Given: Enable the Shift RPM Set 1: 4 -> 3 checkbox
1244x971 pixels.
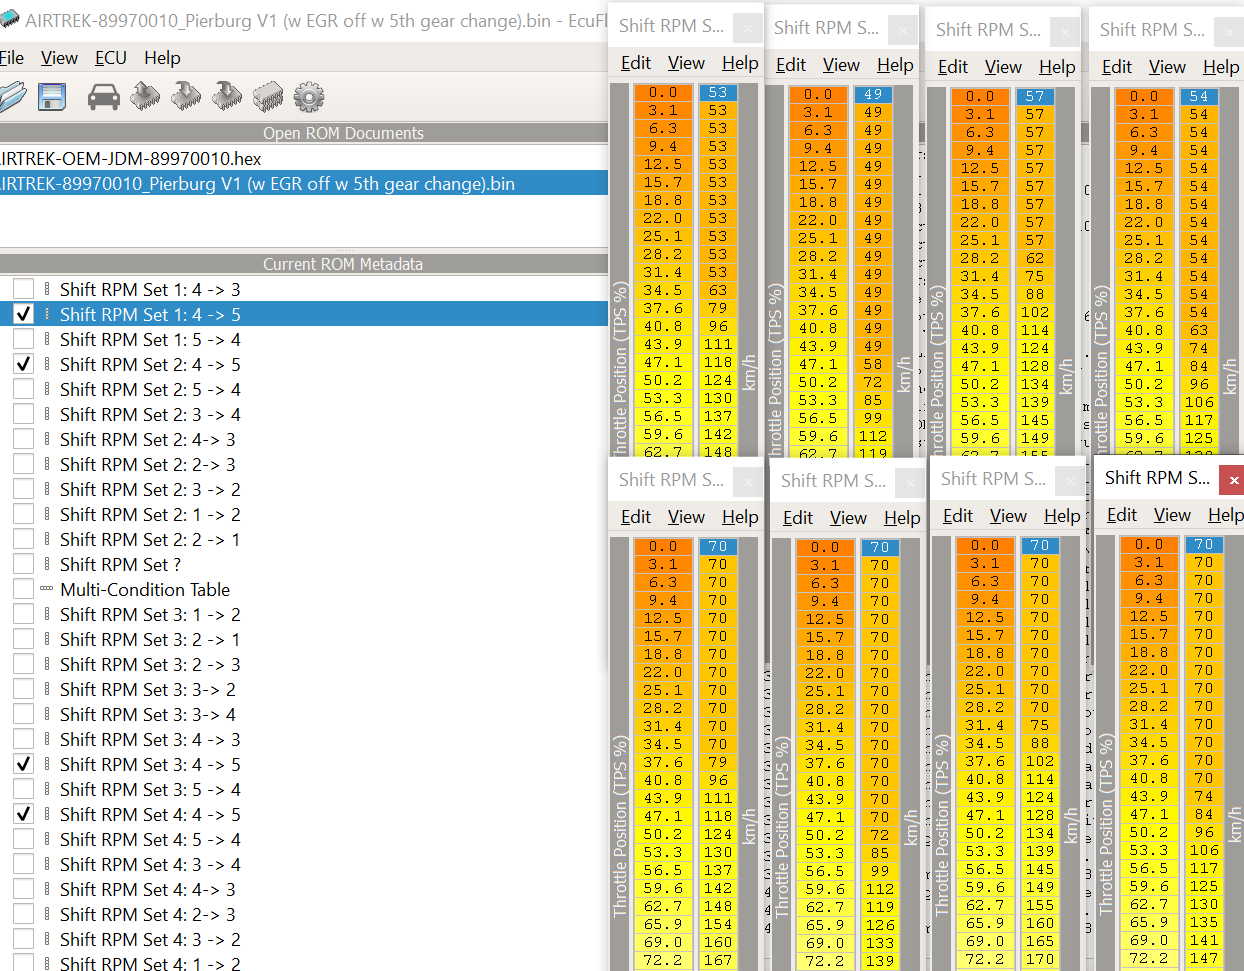Looking at the screenshot, I should [x=23, y=290].
